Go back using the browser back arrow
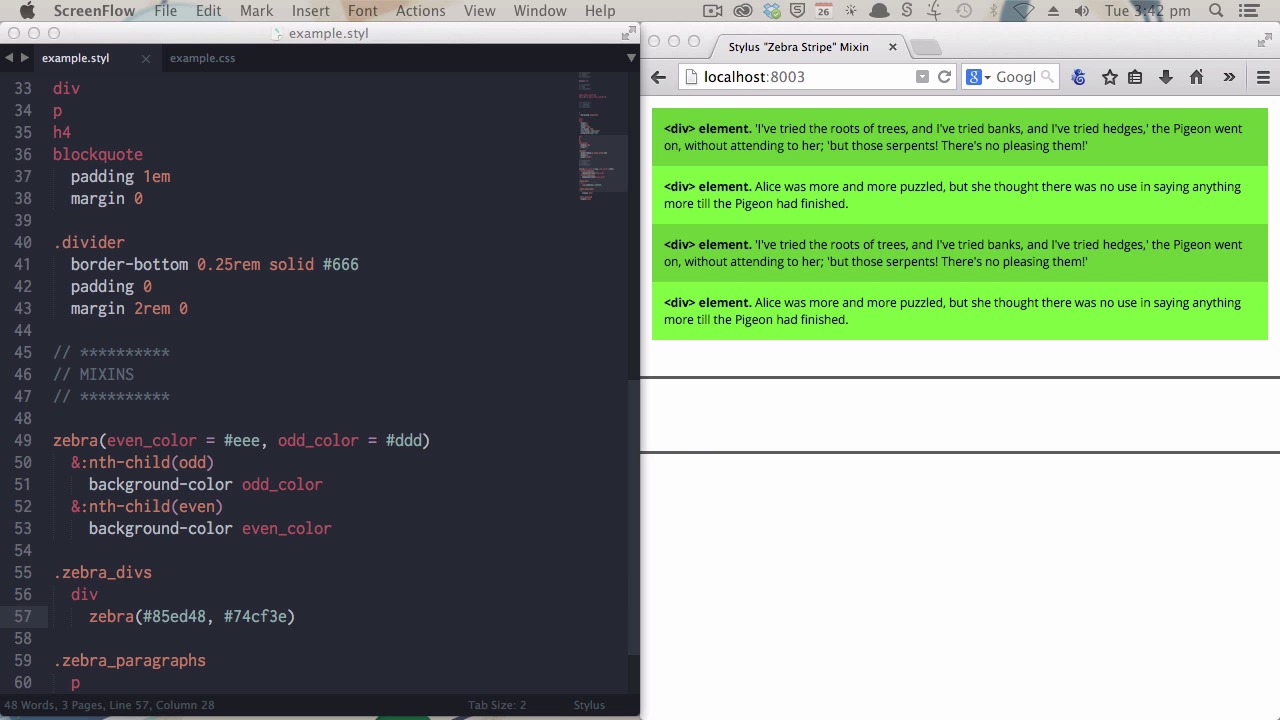This screenshot has width=1280, height=720. tap(658, 77)
